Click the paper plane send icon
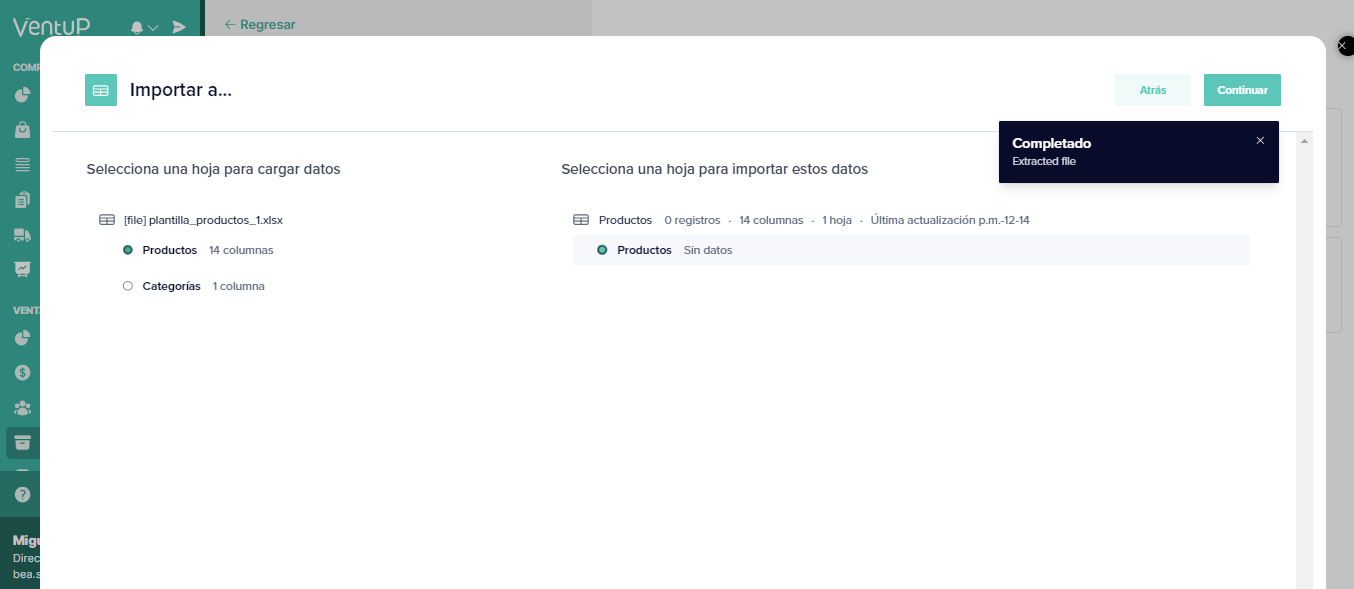This screenshot has width=1354, height=589. point(178,27)
